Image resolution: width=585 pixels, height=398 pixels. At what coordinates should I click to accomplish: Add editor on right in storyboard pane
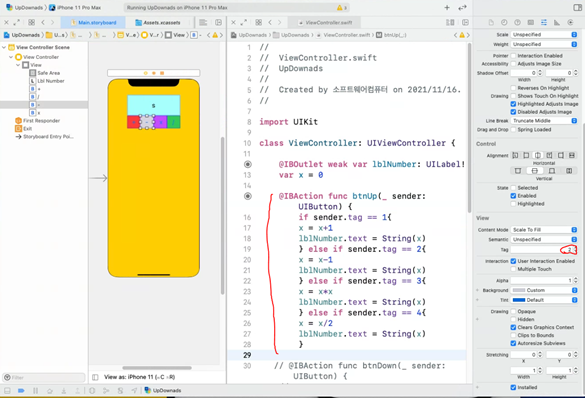coord(219,23)
